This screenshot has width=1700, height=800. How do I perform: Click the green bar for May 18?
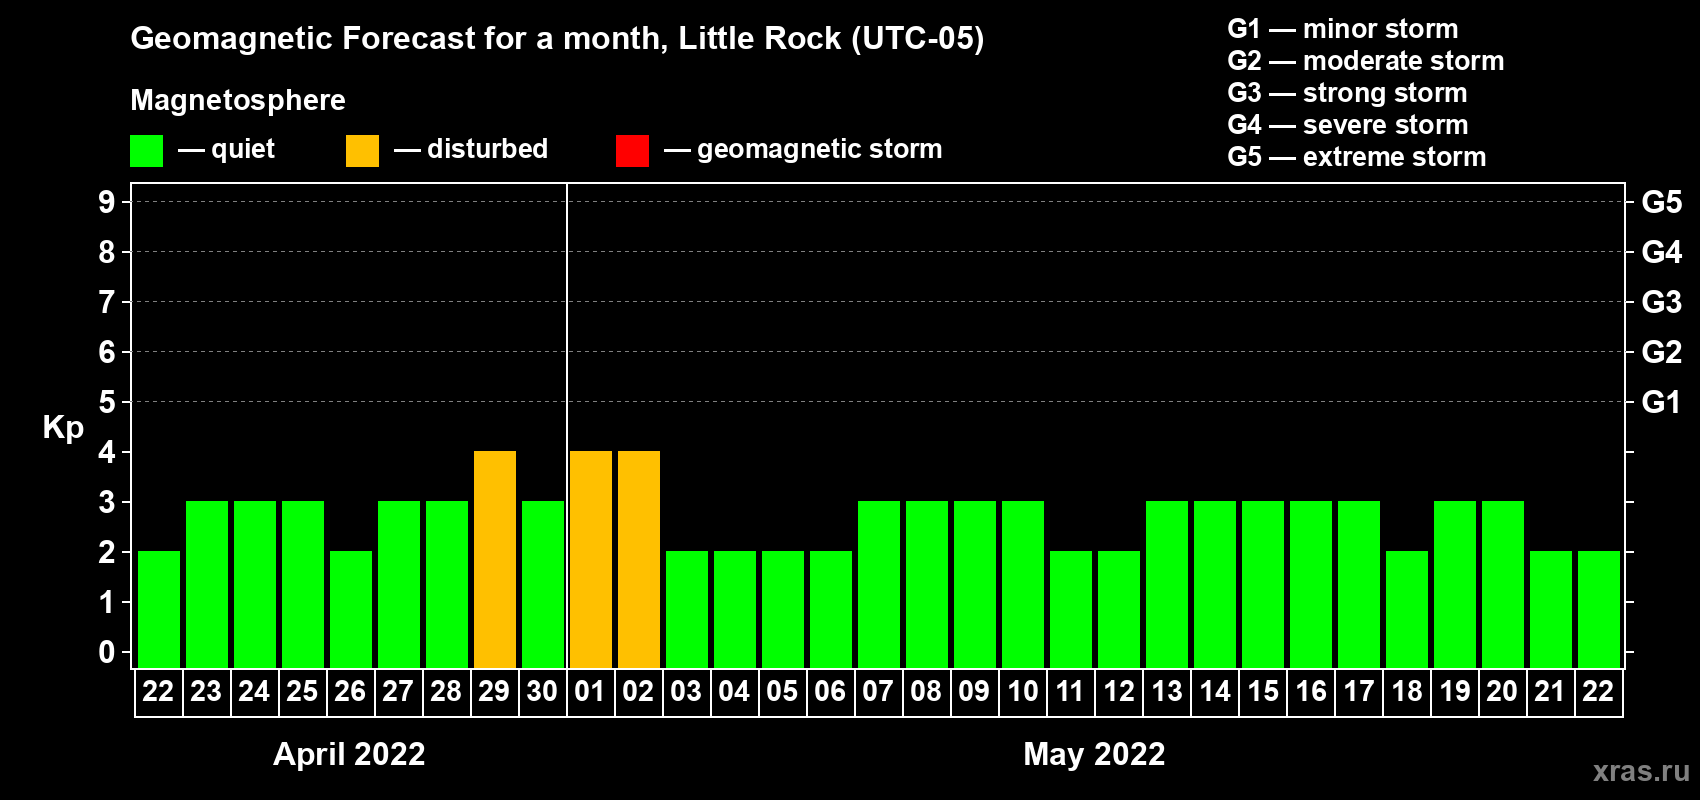coord(1406,609)
